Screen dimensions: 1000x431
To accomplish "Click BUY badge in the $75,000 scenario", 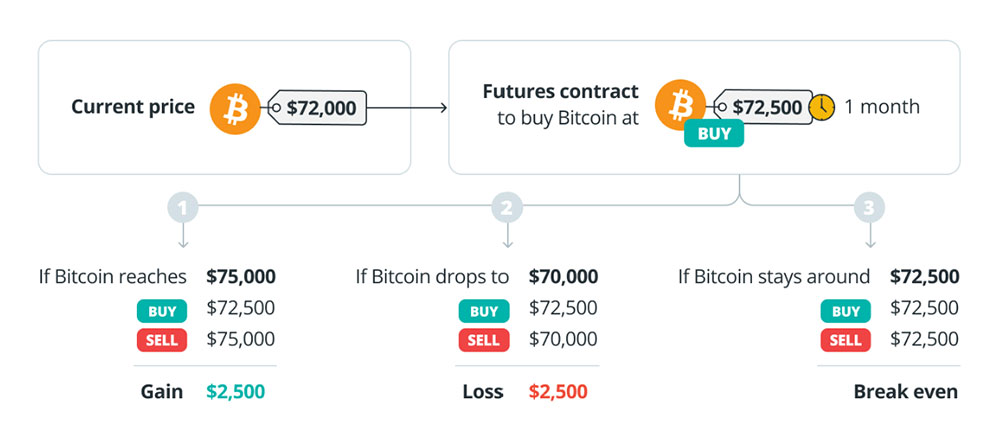I will pyautogui.click(x=161, y=311).
